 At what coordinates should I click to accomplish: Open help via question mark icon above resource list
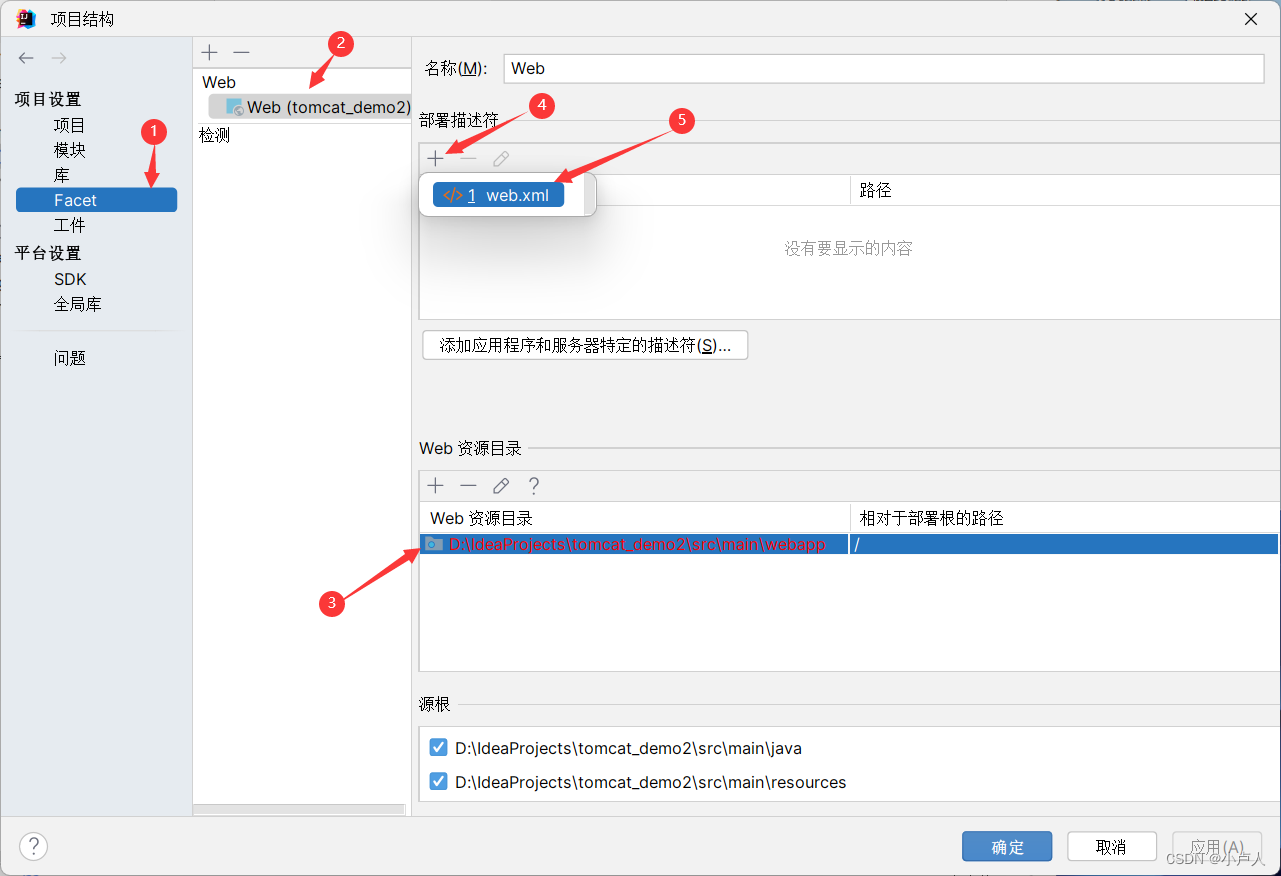[x=534, y=485]
